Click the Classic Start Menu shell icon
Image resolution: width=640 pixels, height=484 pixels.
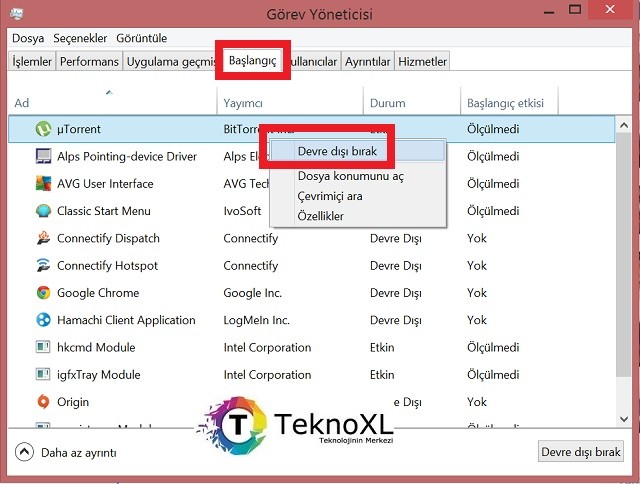click(x=43, y=211)
